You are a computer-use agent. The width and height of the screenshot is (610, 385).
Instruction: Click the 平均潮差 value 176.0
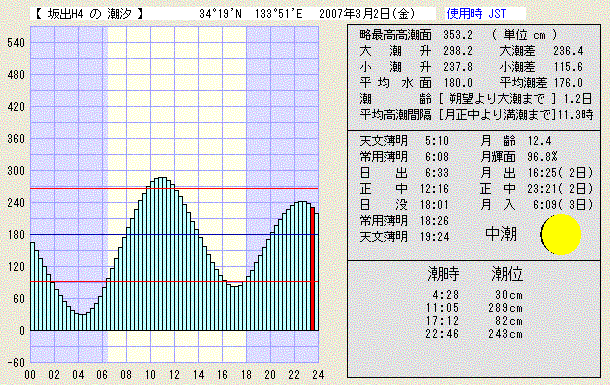pos(568,83)
